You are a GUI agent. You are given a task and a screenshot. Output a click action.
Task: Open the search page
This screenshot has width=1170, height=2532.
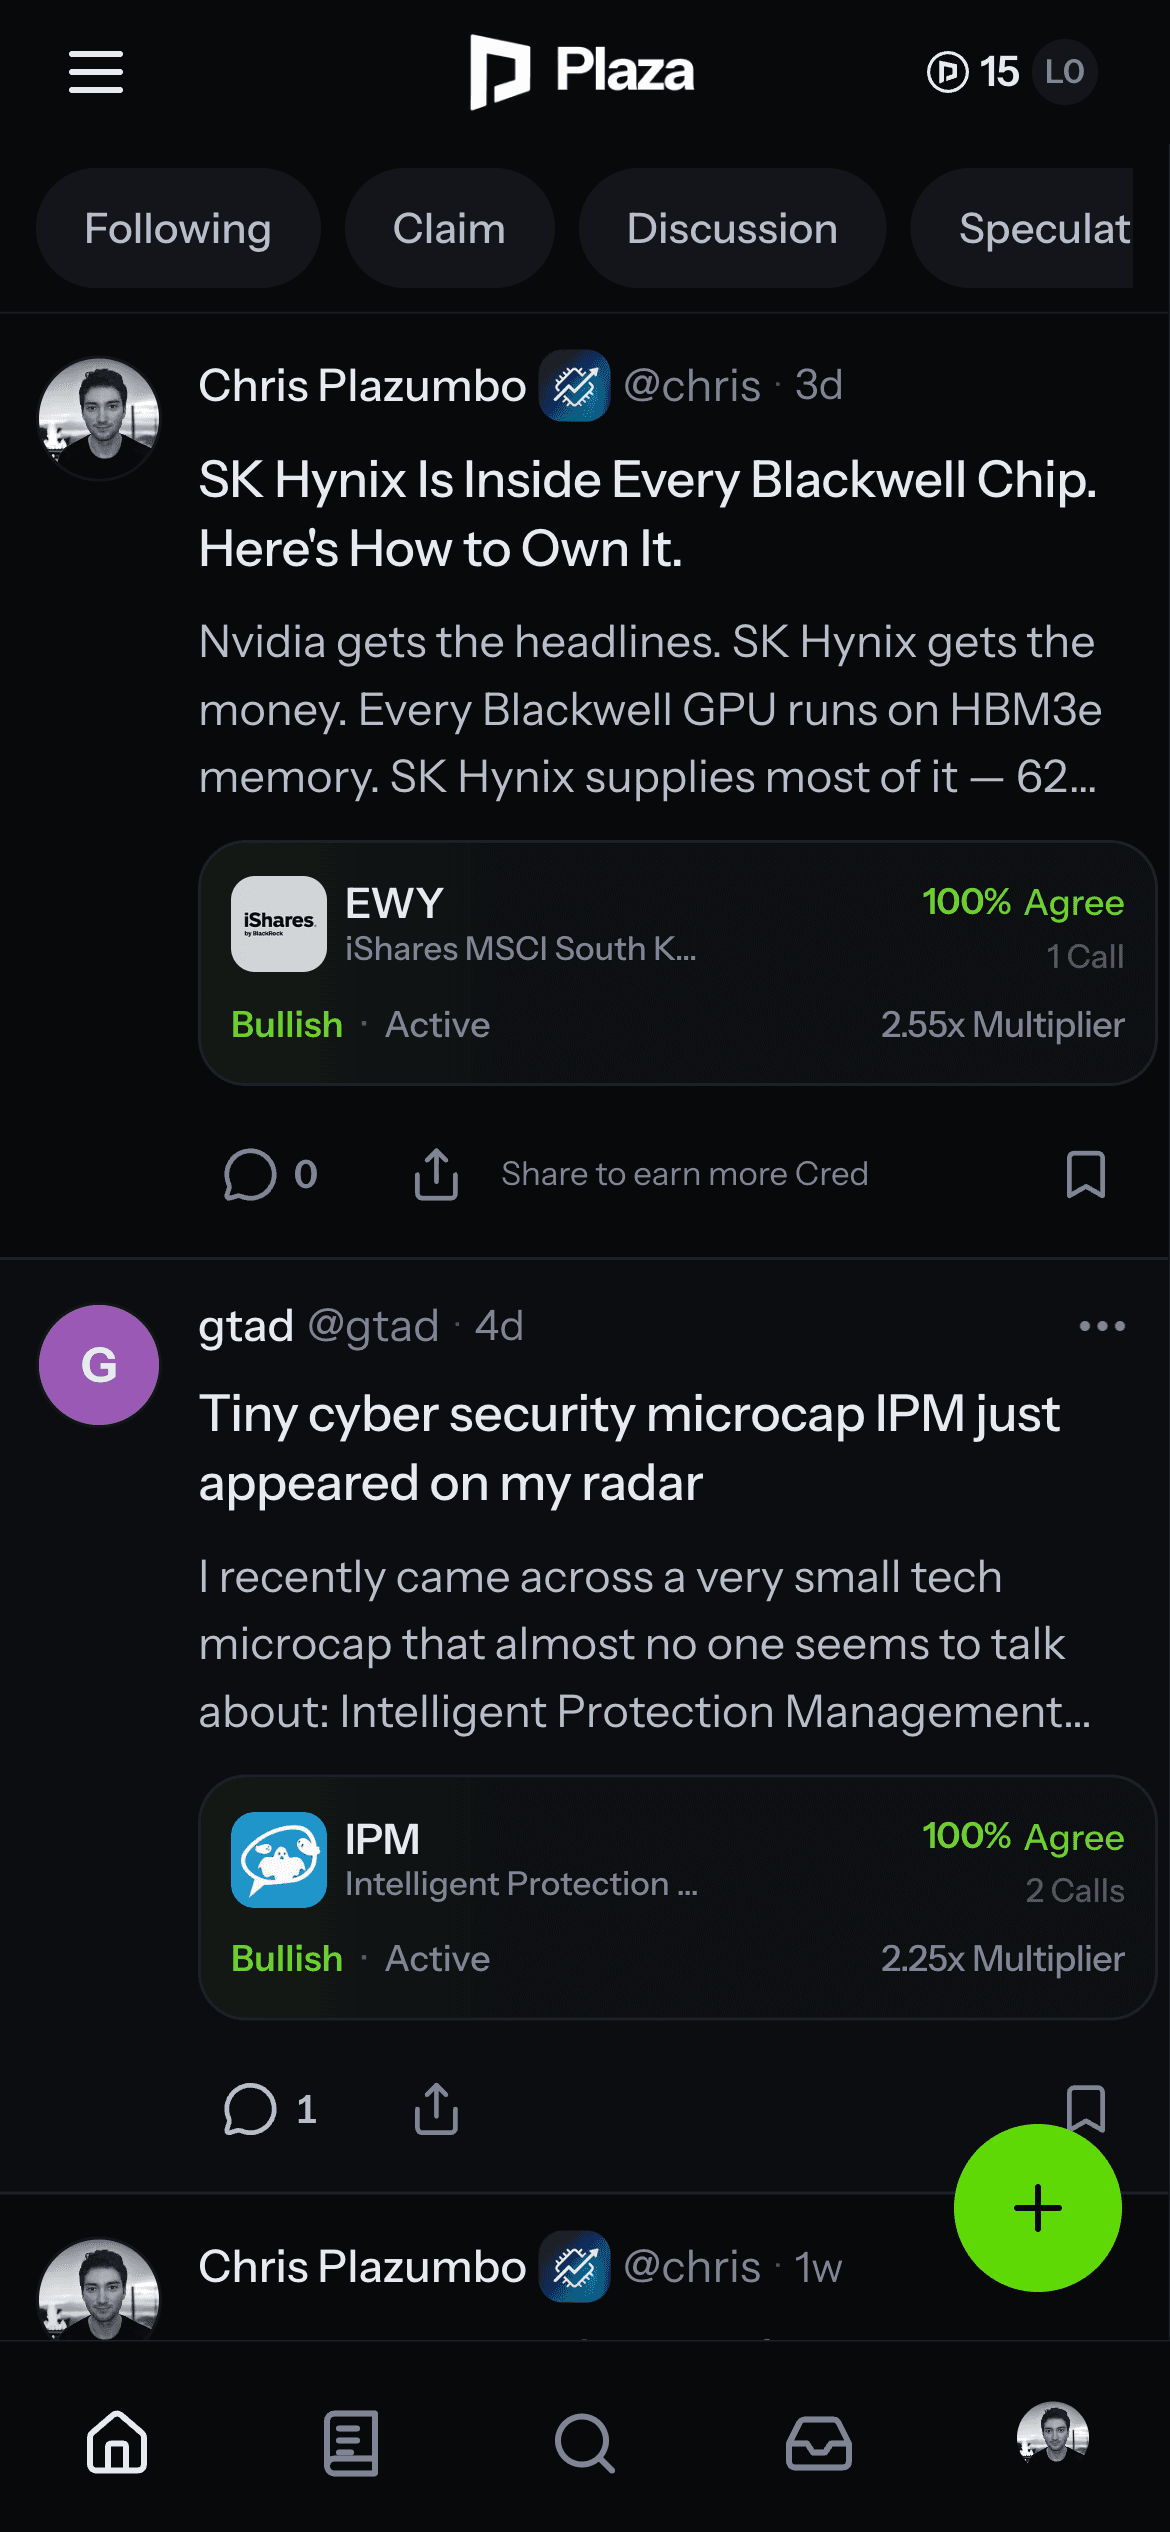click(584, 2442)
